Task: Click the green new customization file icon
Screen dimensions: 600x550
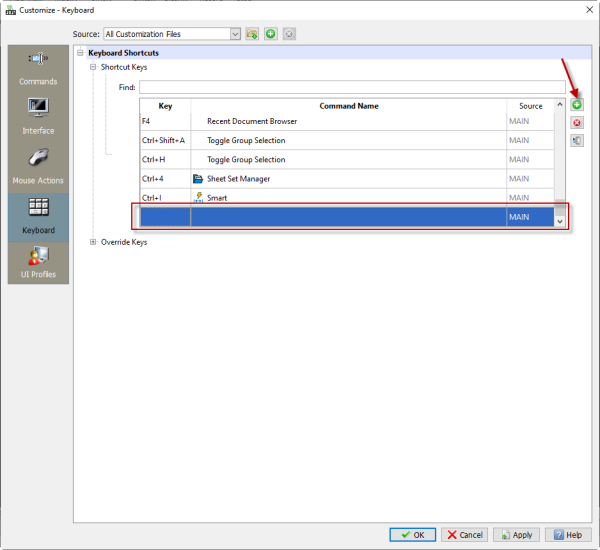Action: pos(270,34)
